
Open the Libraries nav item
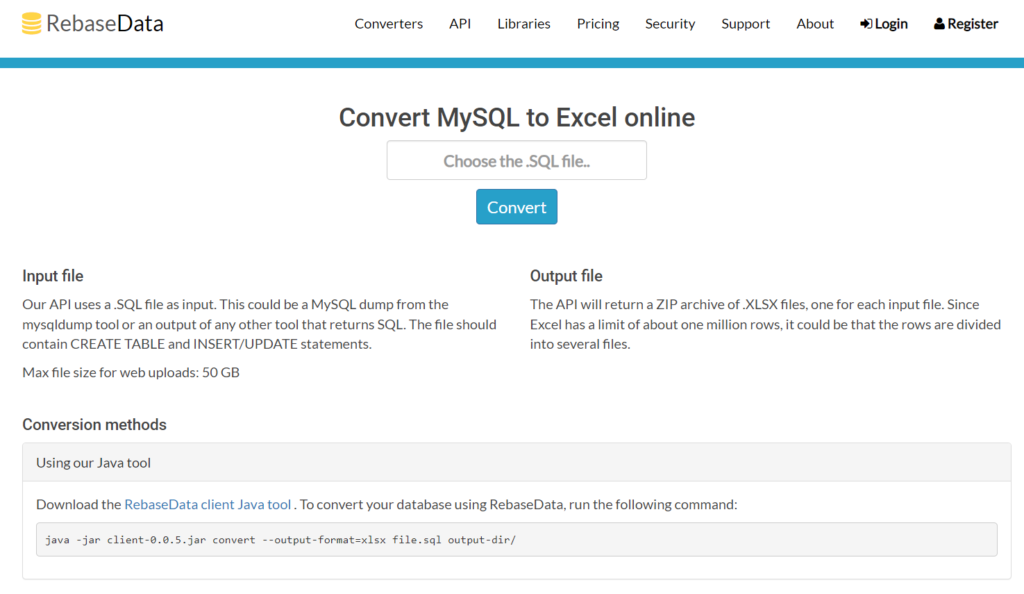pos(524,23)
